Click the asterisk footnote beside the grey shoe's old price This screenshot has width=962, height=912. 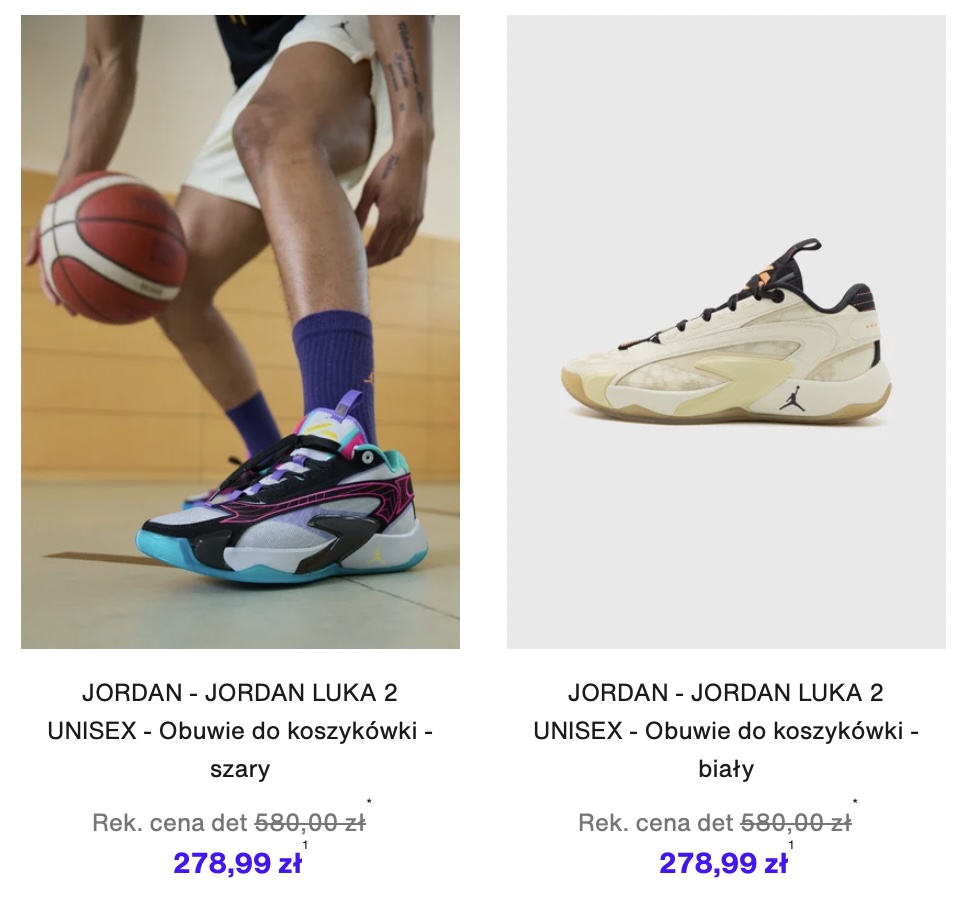369,802
